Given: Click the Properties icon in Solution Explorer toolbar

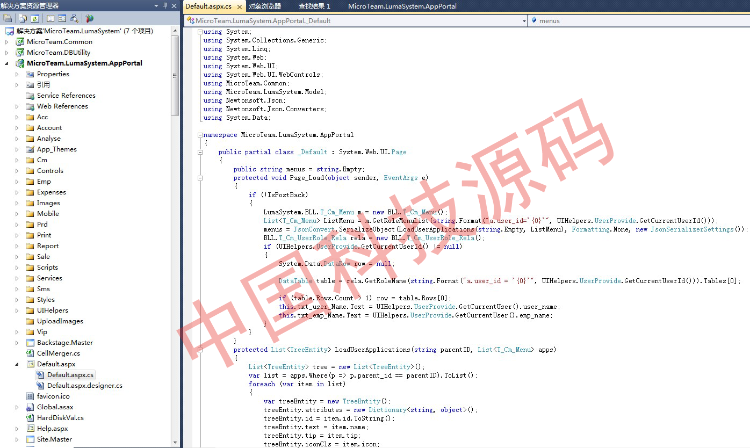Looking at the screenshot, I should (x=8, y=19).
